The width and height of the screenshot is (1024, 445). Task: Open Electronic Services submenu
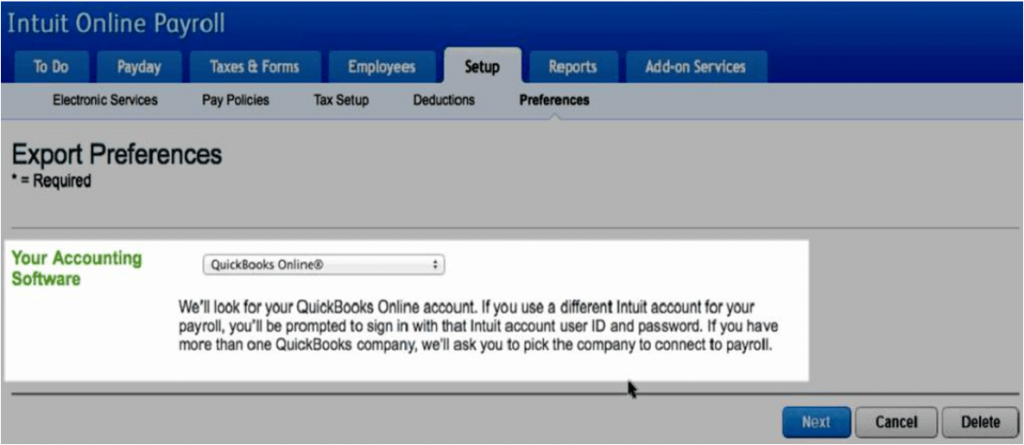tap(105, 101)
